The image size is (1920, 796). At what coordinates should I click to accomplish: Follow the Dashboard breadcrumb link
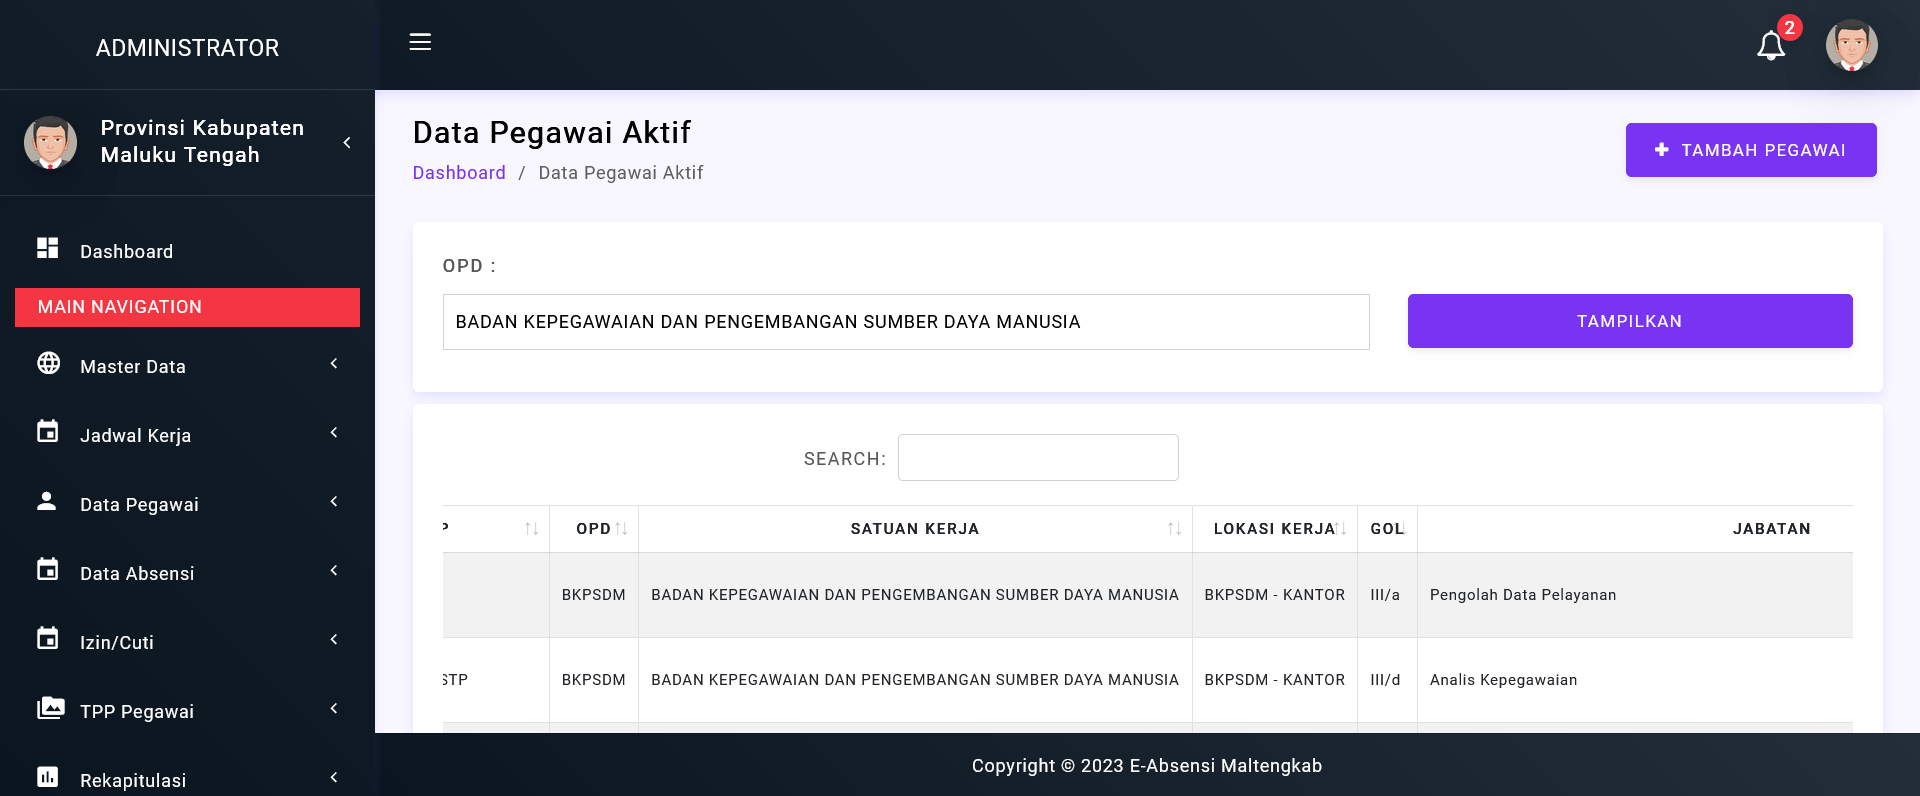click(459, 173)
